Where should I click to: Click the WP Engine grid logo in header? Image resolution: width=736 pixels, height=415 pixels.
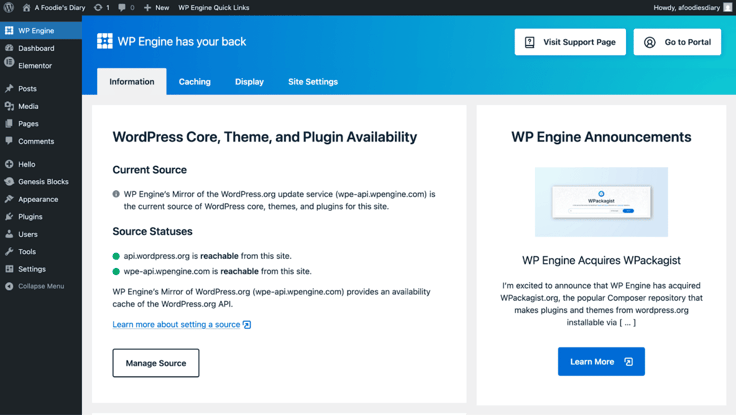point(105,41)
